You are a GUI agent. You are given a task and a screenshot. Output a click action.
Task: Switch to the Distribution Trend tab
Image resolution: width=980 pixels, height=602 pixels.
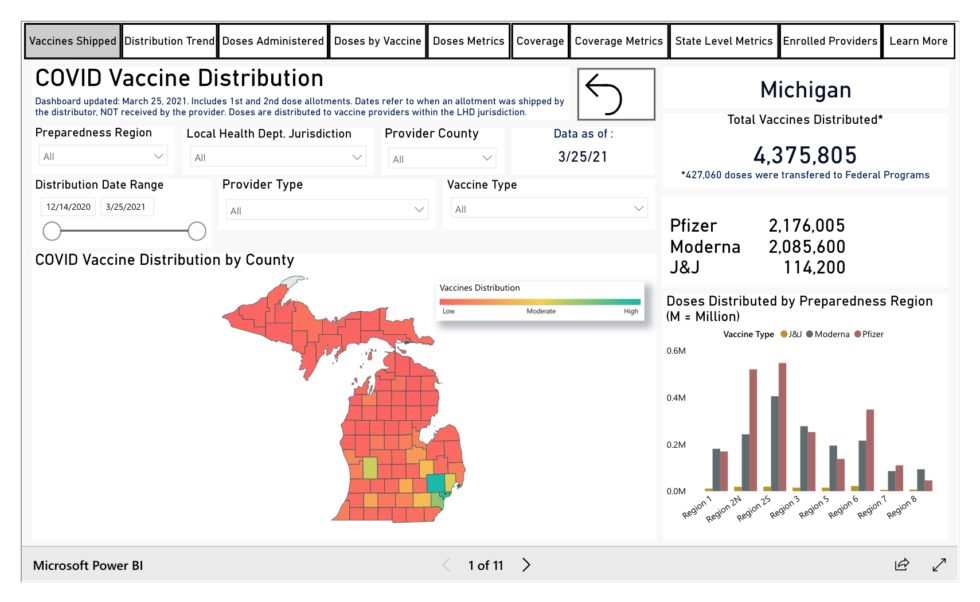point(168,41)
